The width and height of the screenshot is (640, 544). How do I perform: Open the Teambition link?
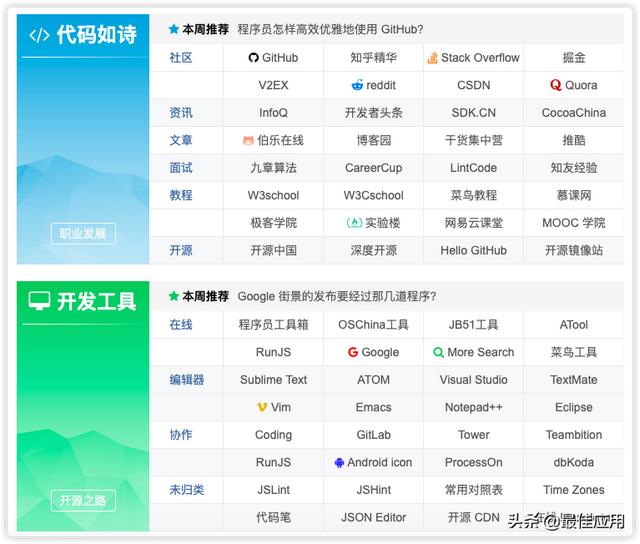tap(574, 435)
